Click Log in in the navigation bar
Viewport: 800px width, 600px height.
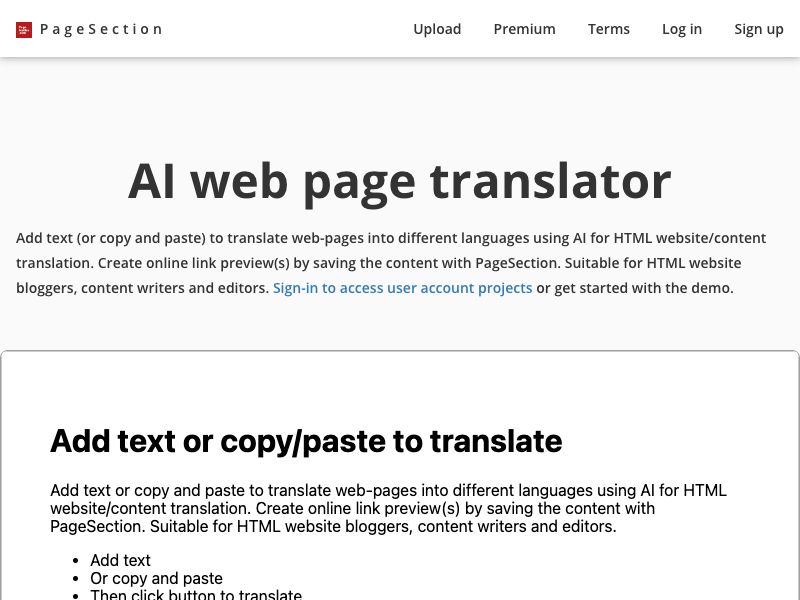[x=682, y=29]
